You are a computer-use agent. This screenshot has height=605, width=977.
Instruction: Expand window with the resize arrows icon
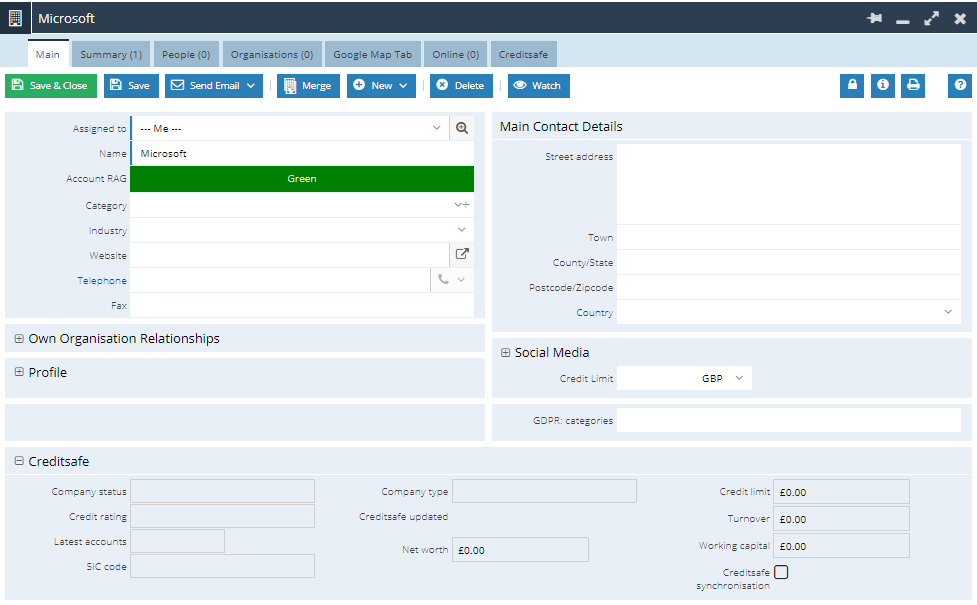tap(932, 18)
